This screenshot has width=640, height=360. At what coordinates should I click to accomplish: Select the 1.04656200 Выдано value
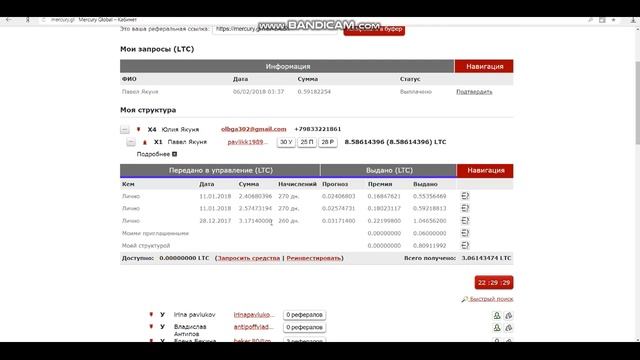[429, 221]
